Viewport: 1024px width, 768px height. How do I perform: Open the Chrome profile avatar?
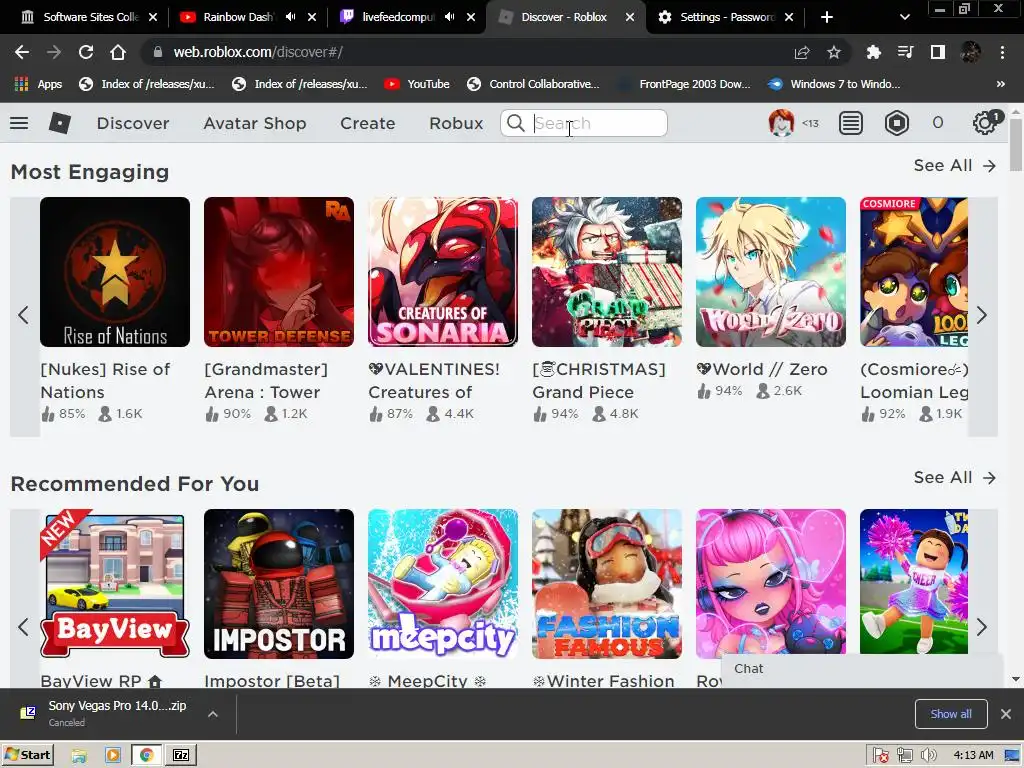[970, 52]
